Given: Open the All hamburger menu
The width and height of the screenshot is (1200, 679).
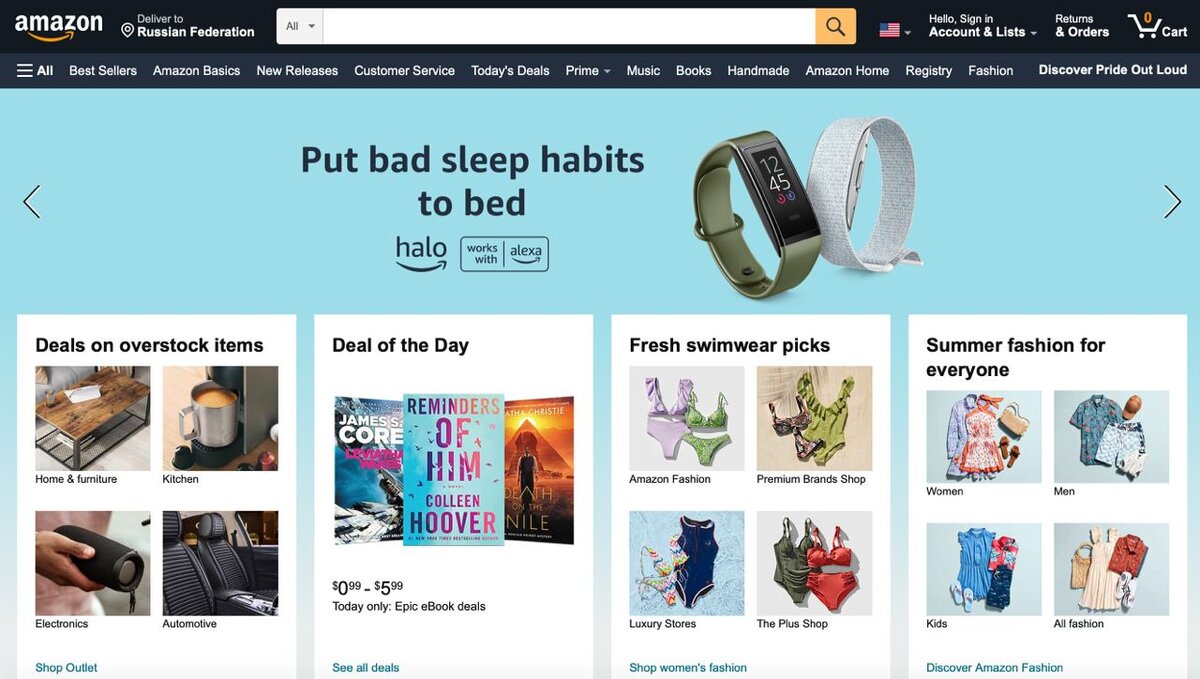Looking at the screenshot, I should (35, 70).
